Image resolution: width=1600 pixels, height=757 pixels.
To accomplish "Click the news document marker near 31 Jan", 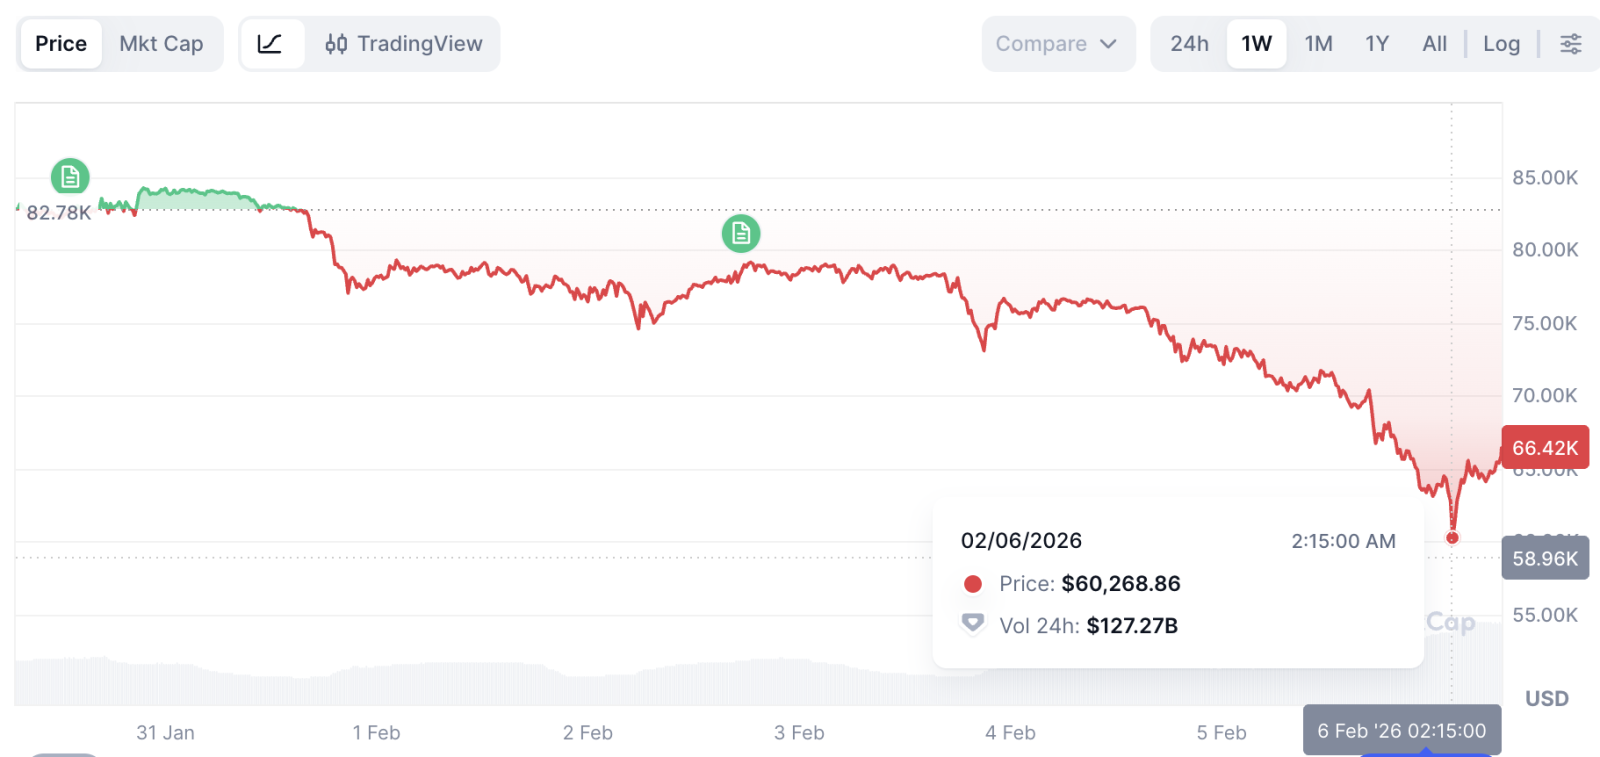I will 70,177.
